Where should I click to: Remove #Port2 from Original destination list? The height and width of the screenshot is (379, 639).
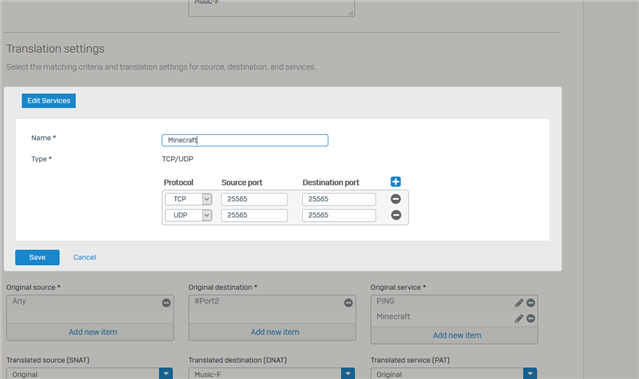[348, 303]
